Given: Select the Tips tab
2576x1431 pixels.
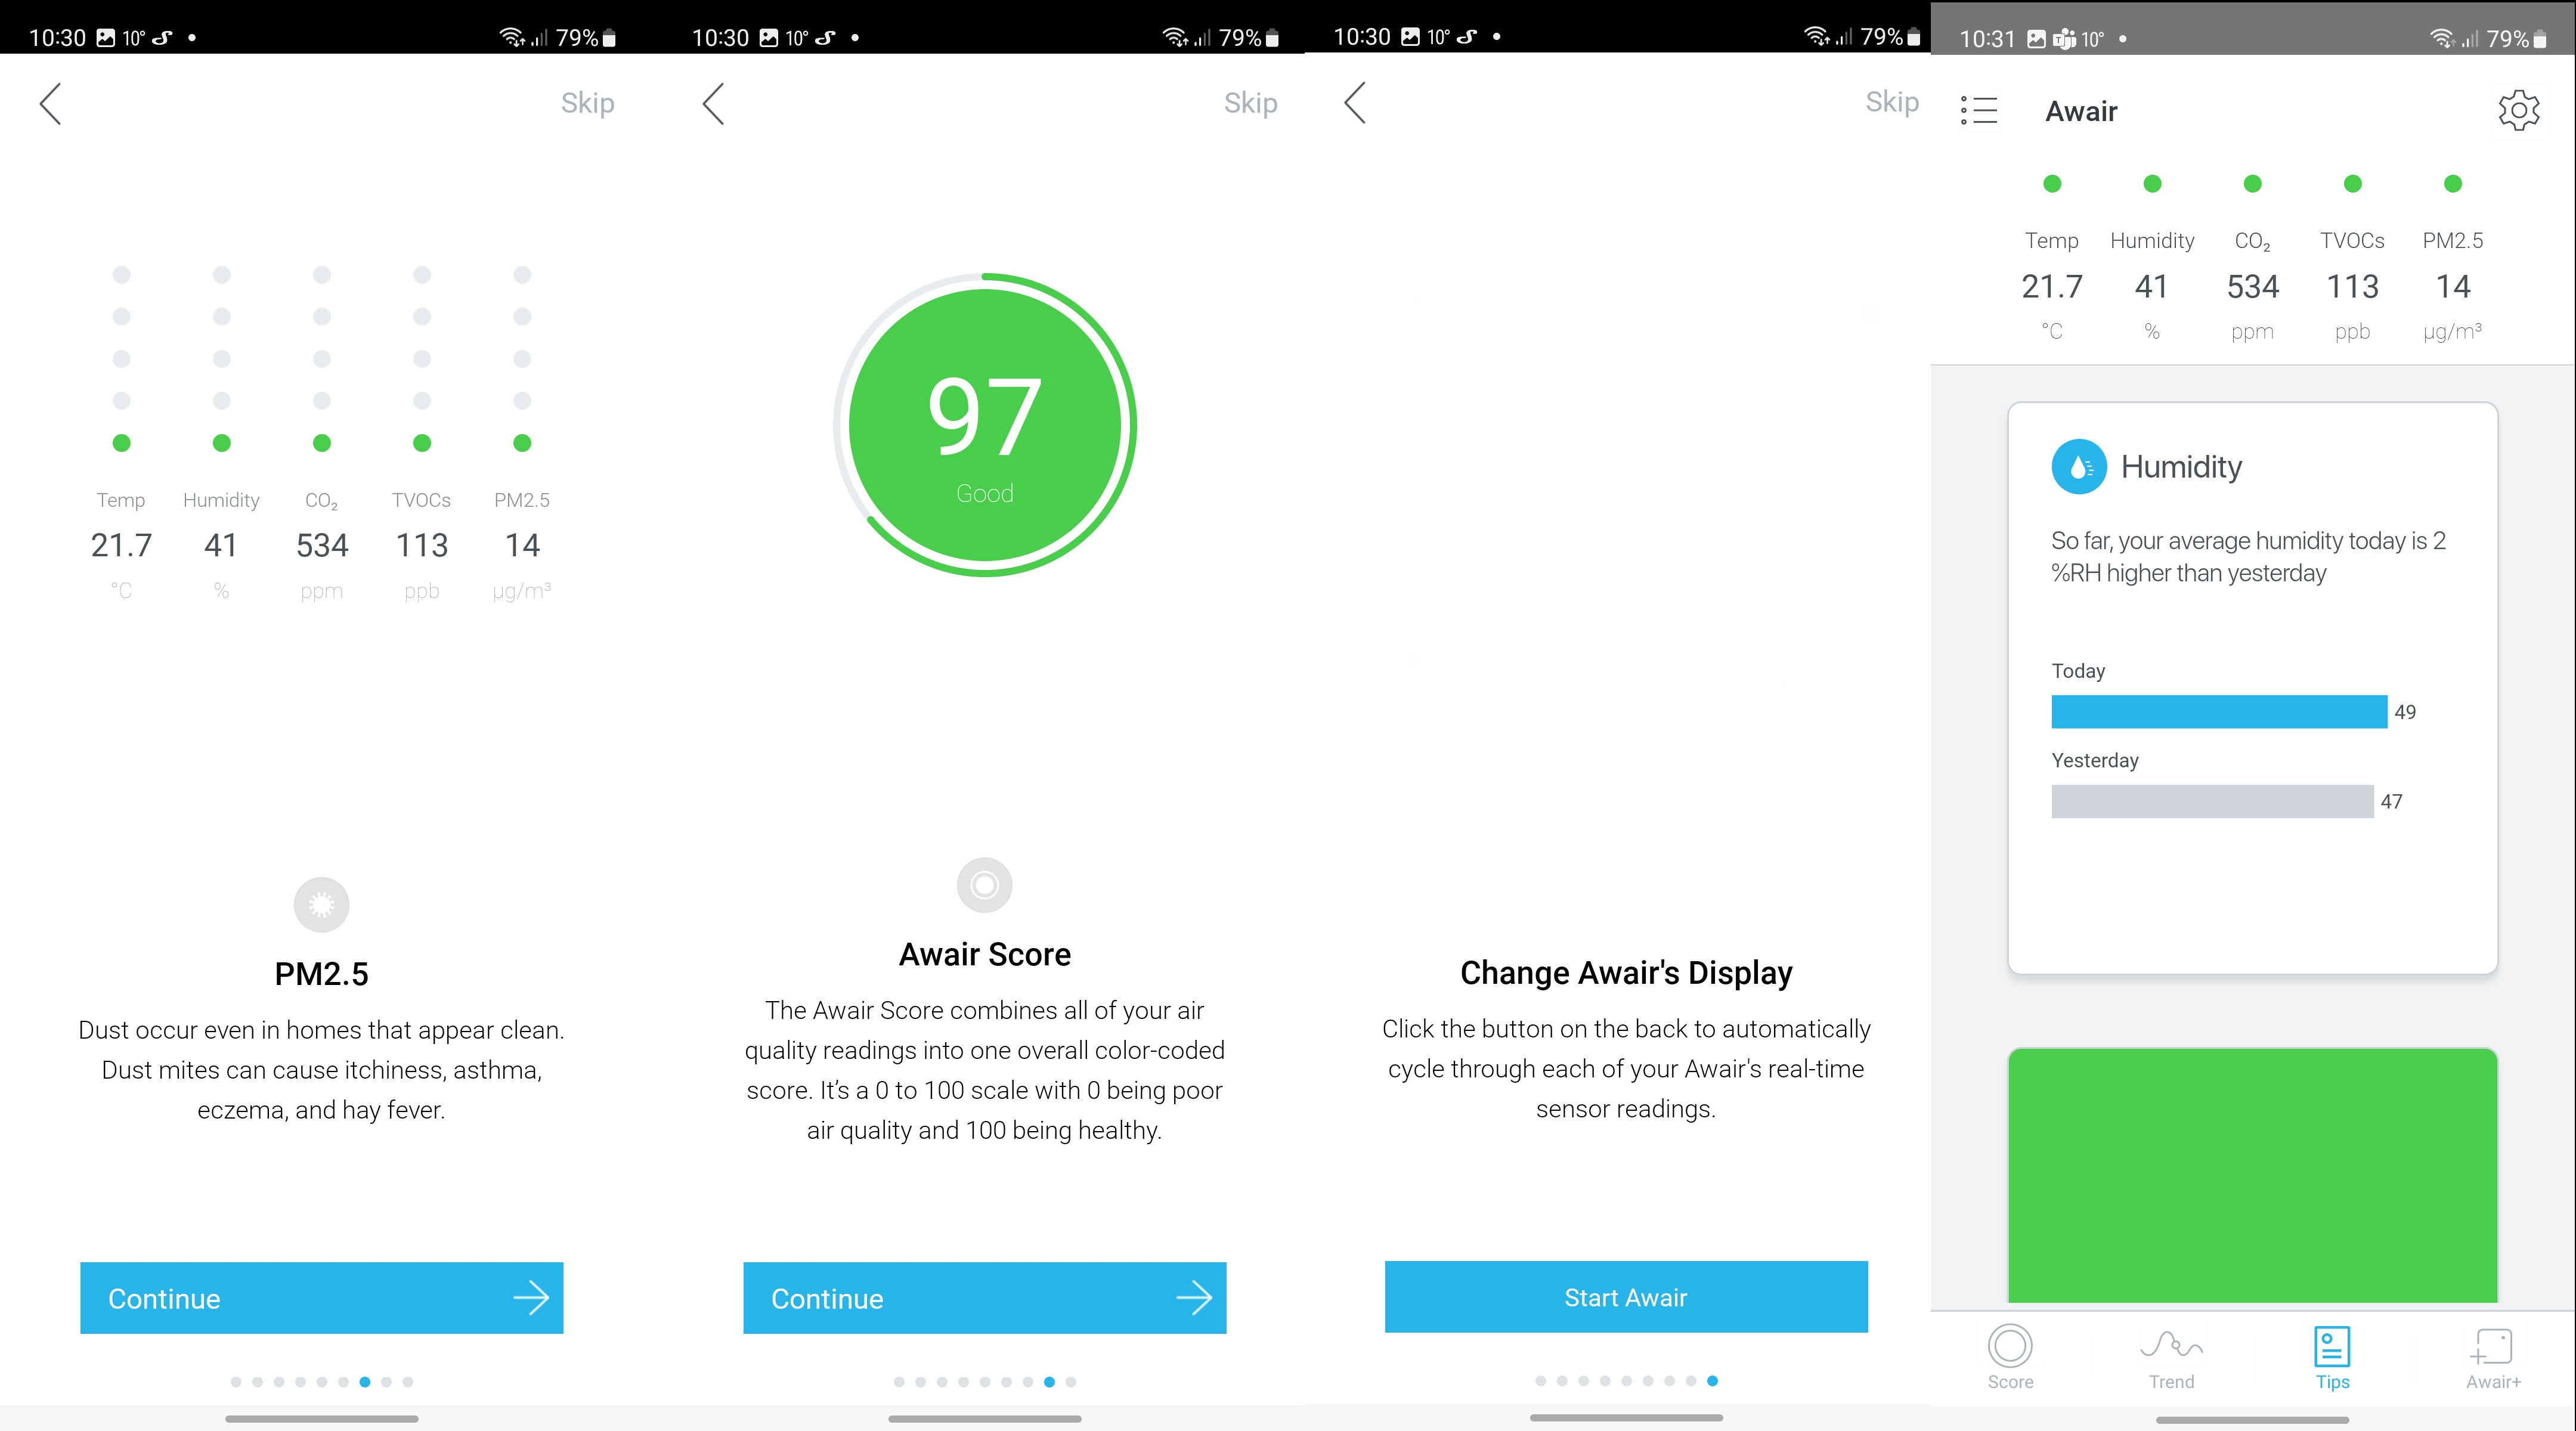Looking at the screenshot, I should point(2332,1357).
